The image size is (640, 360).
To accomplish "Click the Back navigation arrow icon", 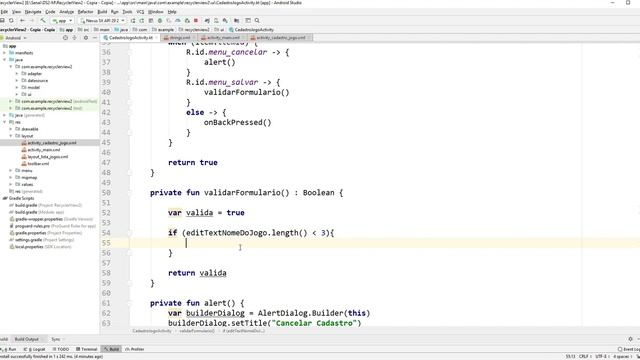I will pos(22,20).
